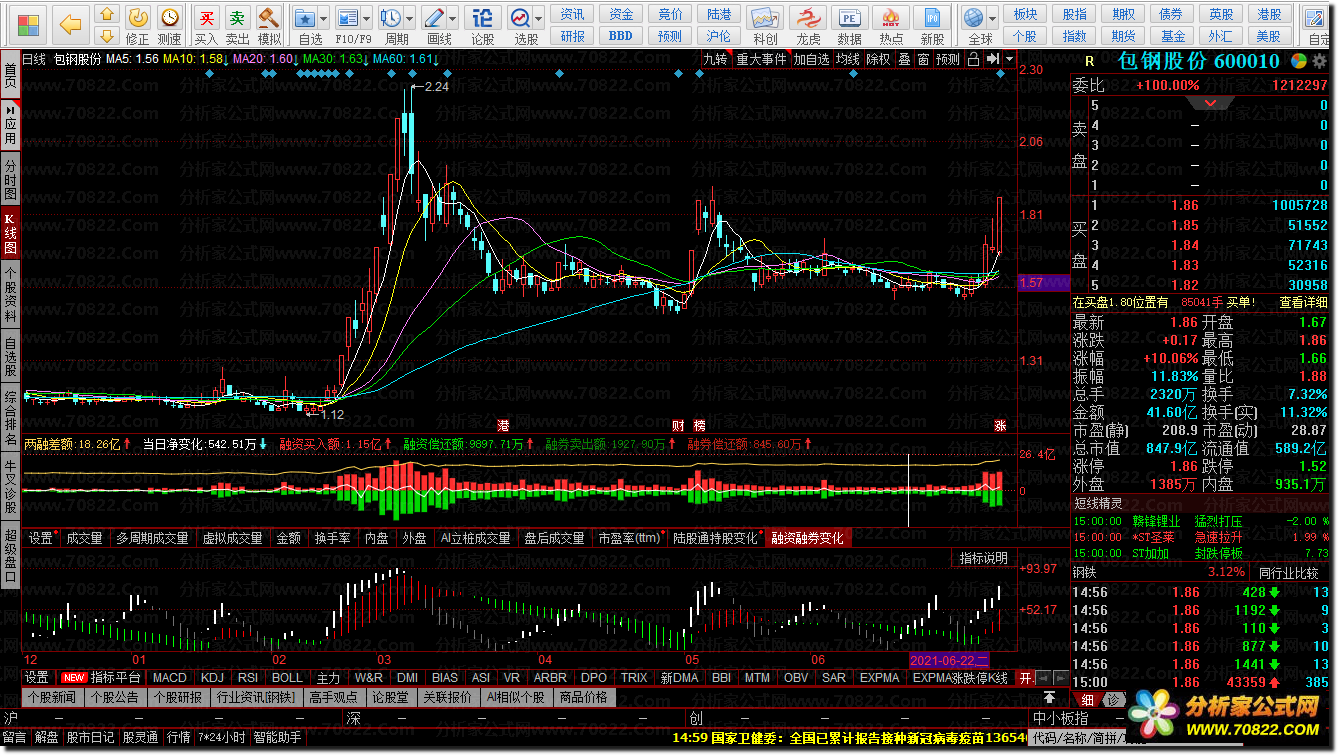Switch to the 分时图 sidebar tab
This screenshot has width=1339, height=755.
coord(10,178)
